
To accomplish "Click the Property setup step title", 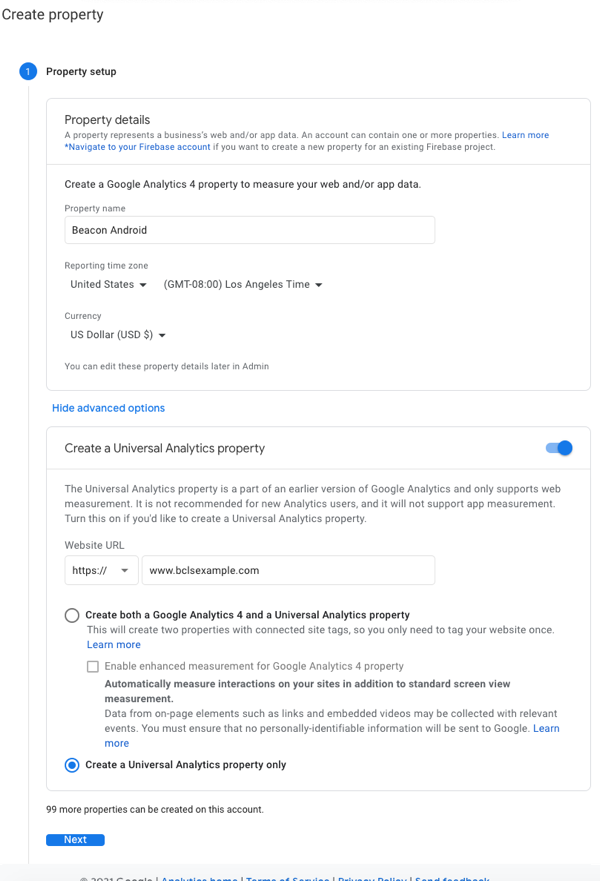I will click(x=81, y=72).
